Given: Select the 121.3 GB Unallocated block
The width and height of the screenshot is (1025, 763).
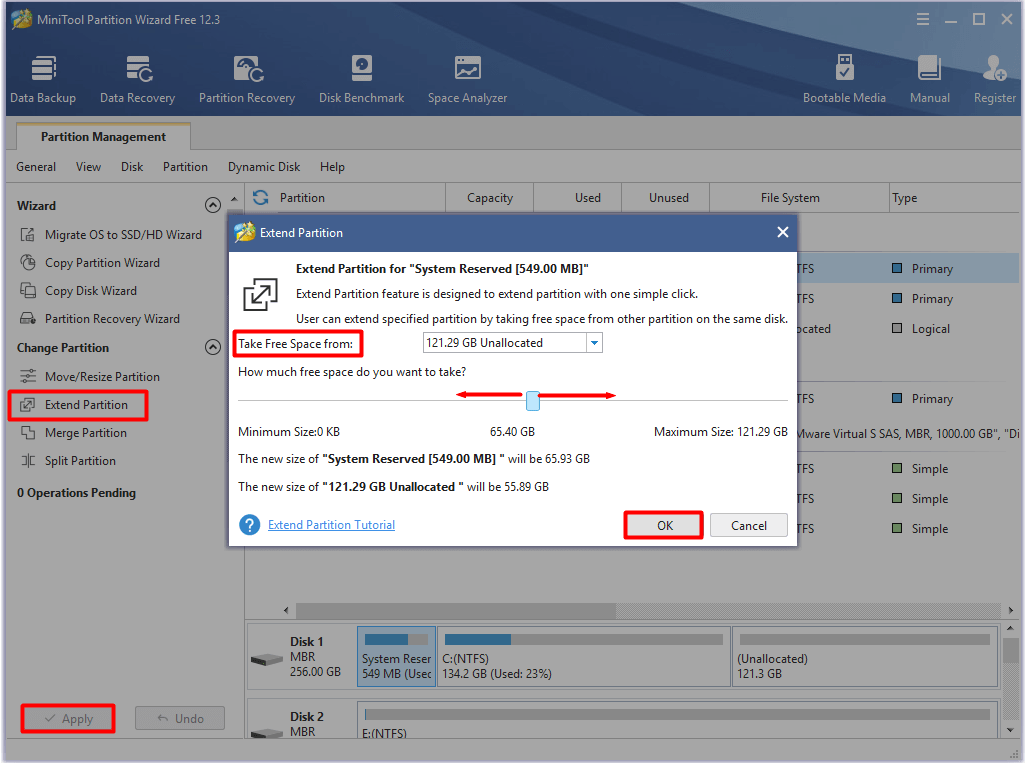Looking at the screenshot, I should click(x=865, y=656).
